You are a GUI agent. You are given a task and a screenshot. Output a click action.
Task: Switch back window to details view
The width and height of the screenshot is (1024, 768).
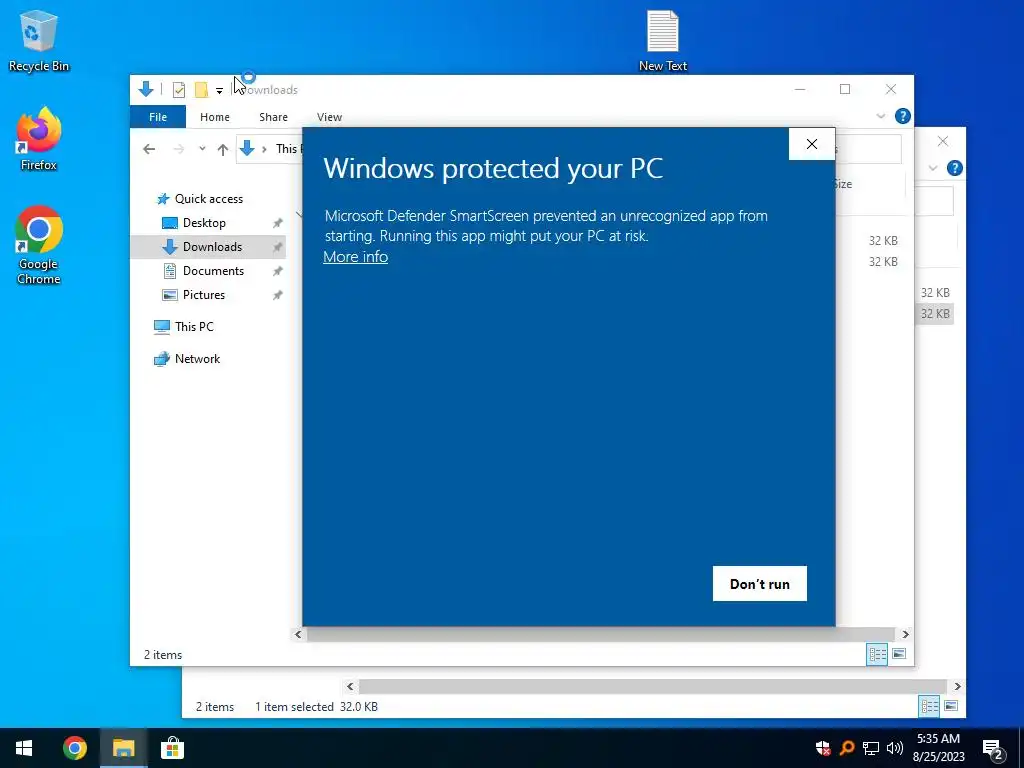pos(929,706)
